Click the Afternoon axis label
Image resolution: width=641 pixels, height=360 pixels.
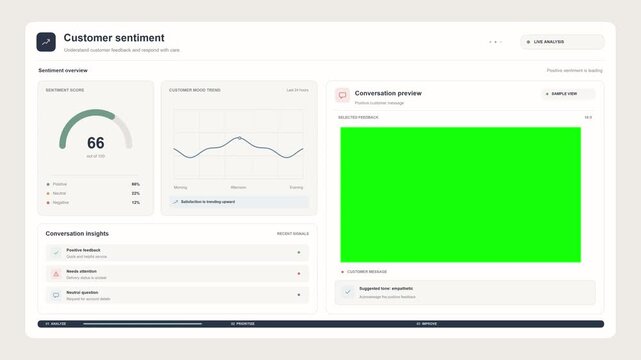coord(238,188)
